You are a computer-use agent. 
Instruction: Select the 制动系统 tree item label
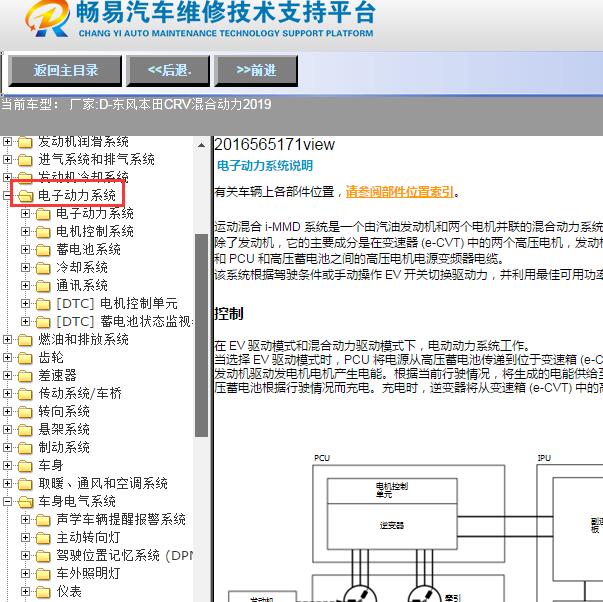click(64, 447)
